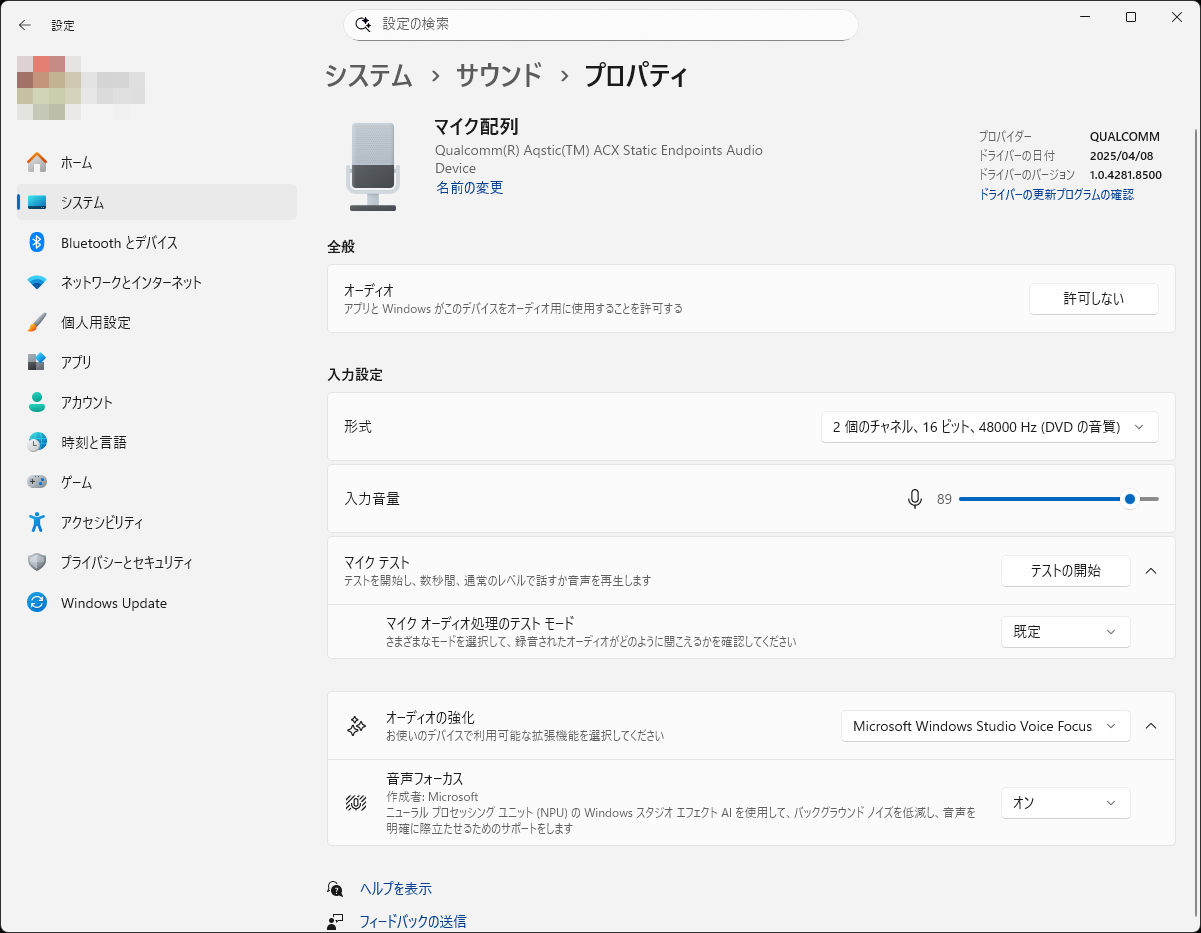Open the Microsoft Windows Studio Voice Focus dropdown

(x=984, y=726)
